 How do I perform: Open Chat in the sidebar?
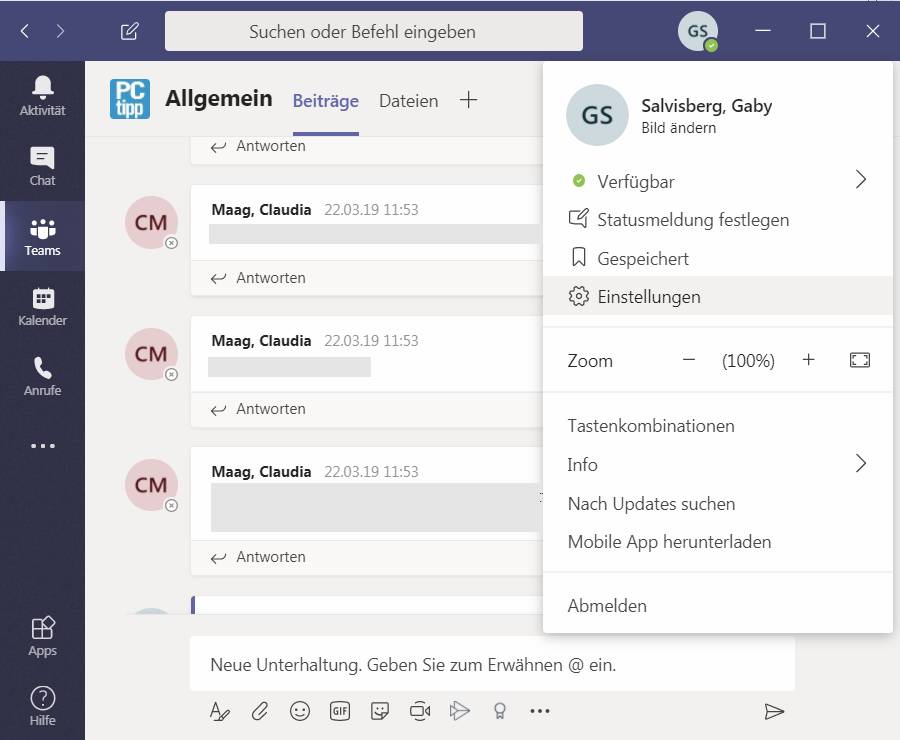click(42, 166)
